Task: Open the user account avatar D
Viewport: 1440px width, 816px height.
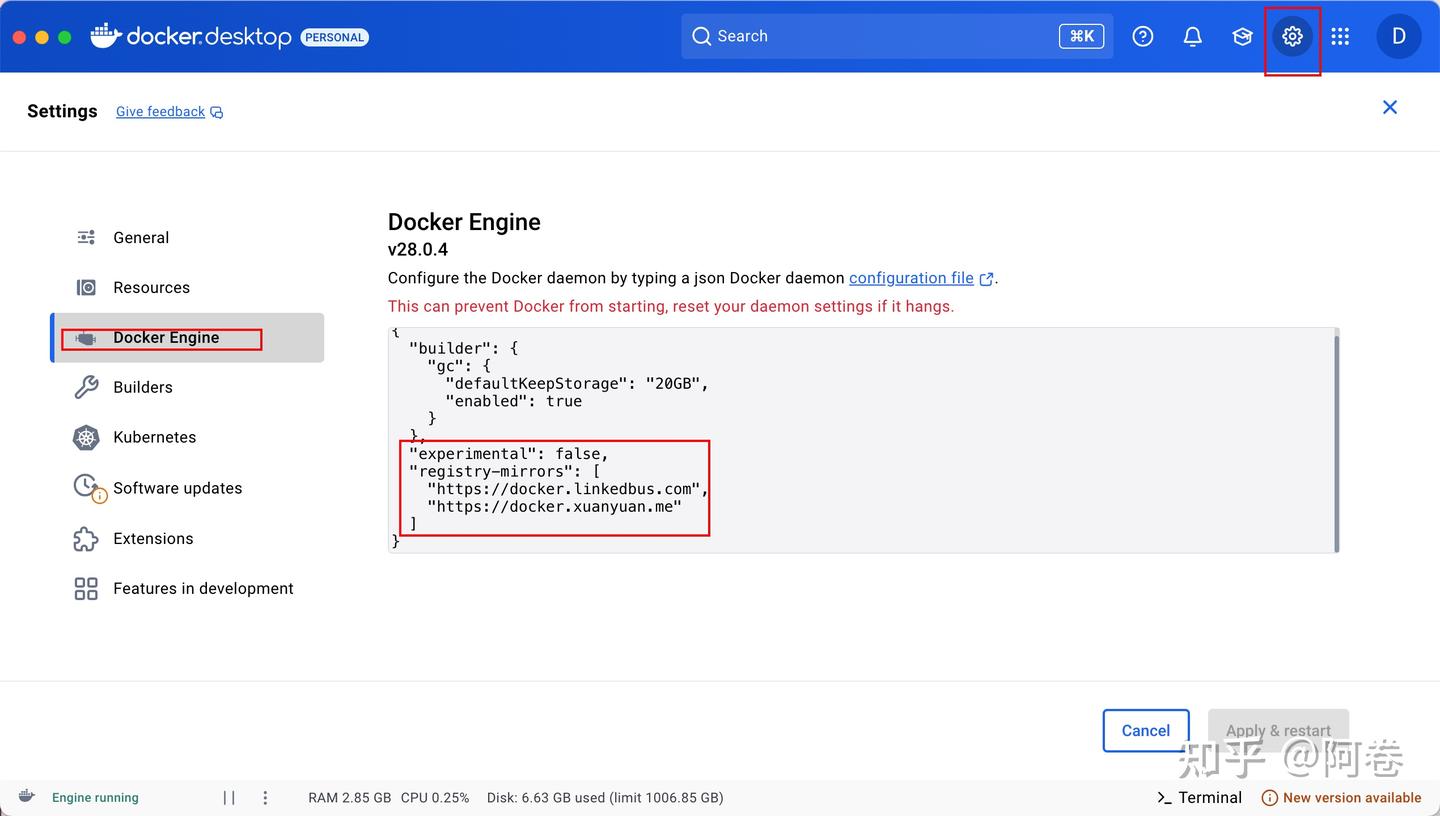Action: (1399, 37)
